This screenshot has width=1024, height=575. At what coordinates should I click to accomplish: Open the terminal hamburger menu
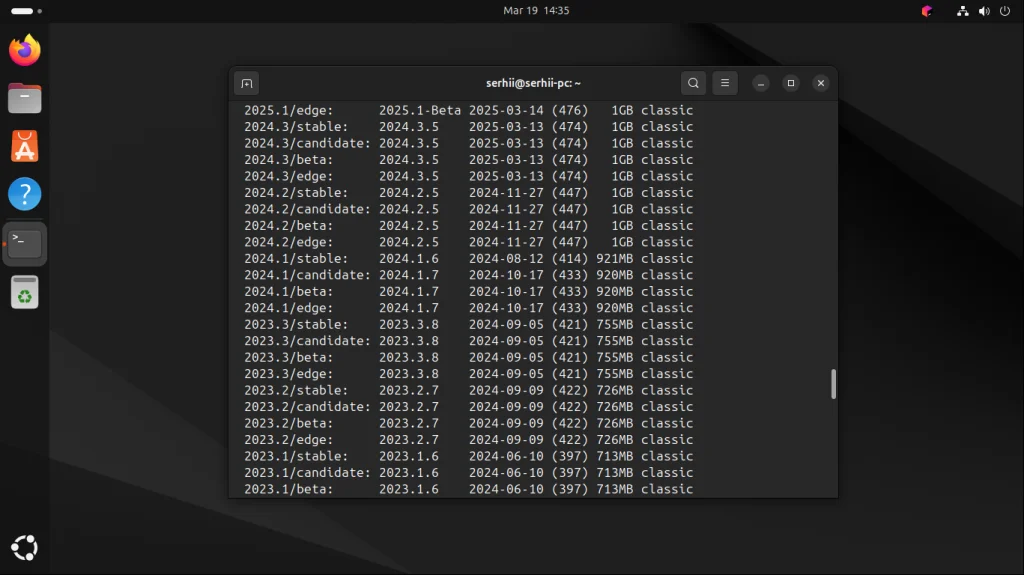click(x=725, y=83)
